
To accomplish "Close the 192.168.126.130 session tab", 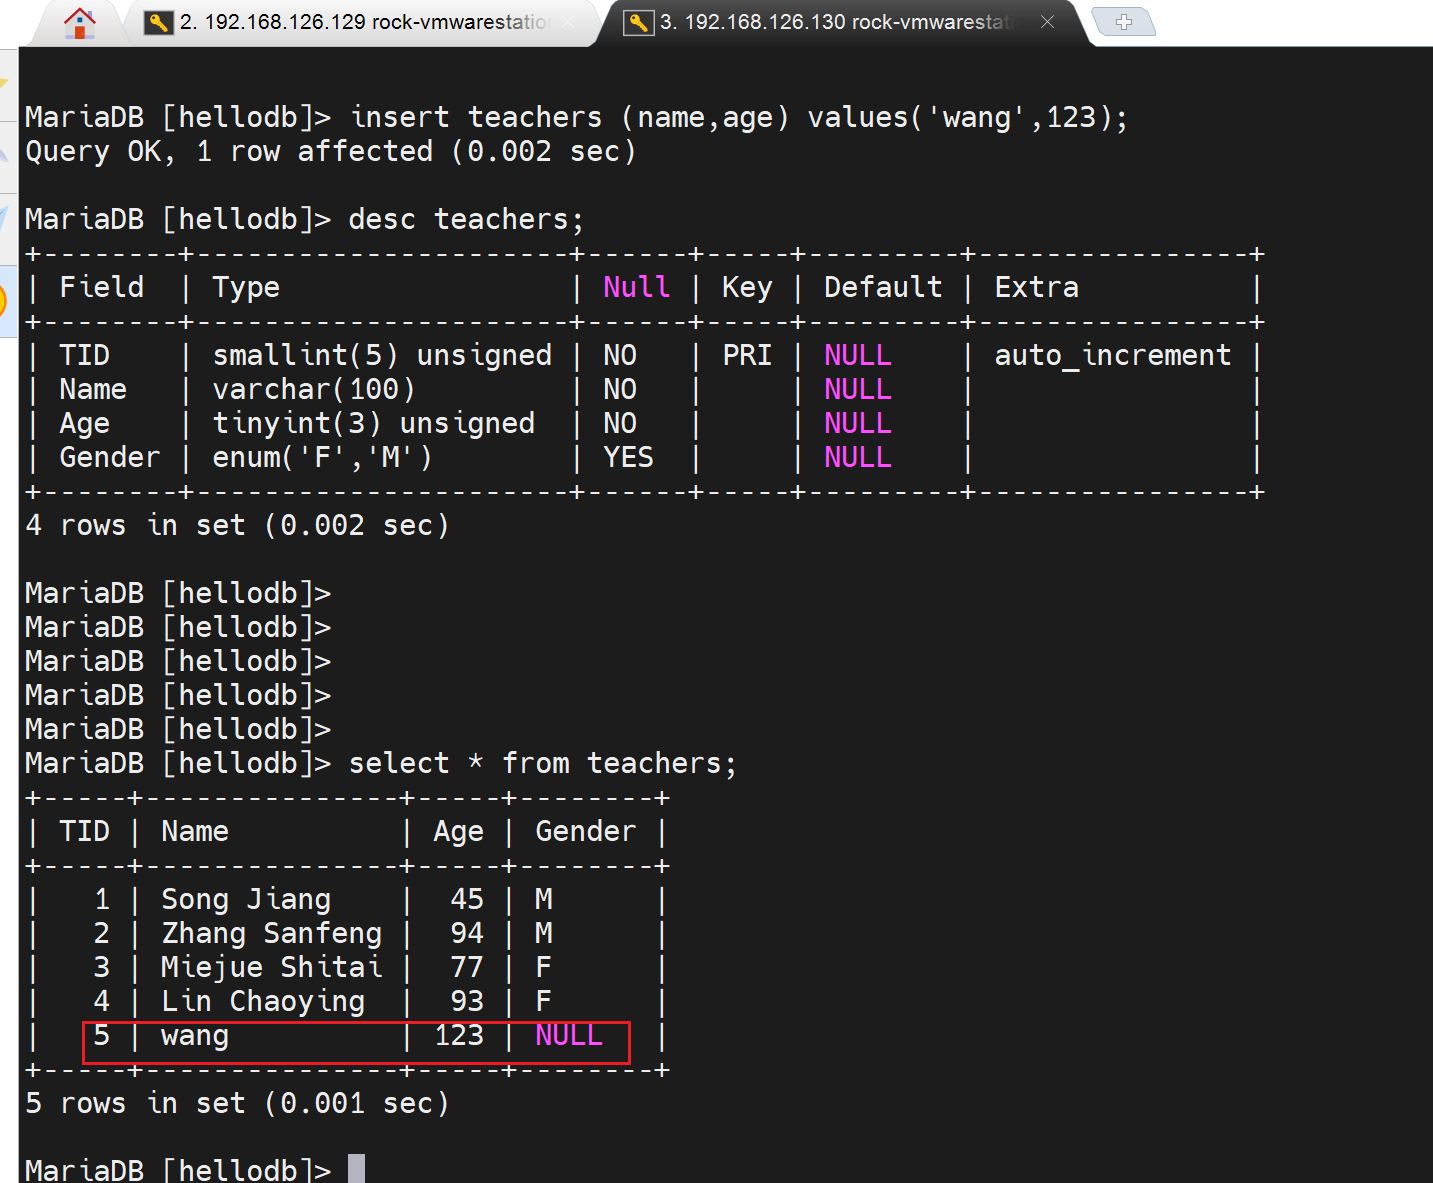I will pos(1047,21).
